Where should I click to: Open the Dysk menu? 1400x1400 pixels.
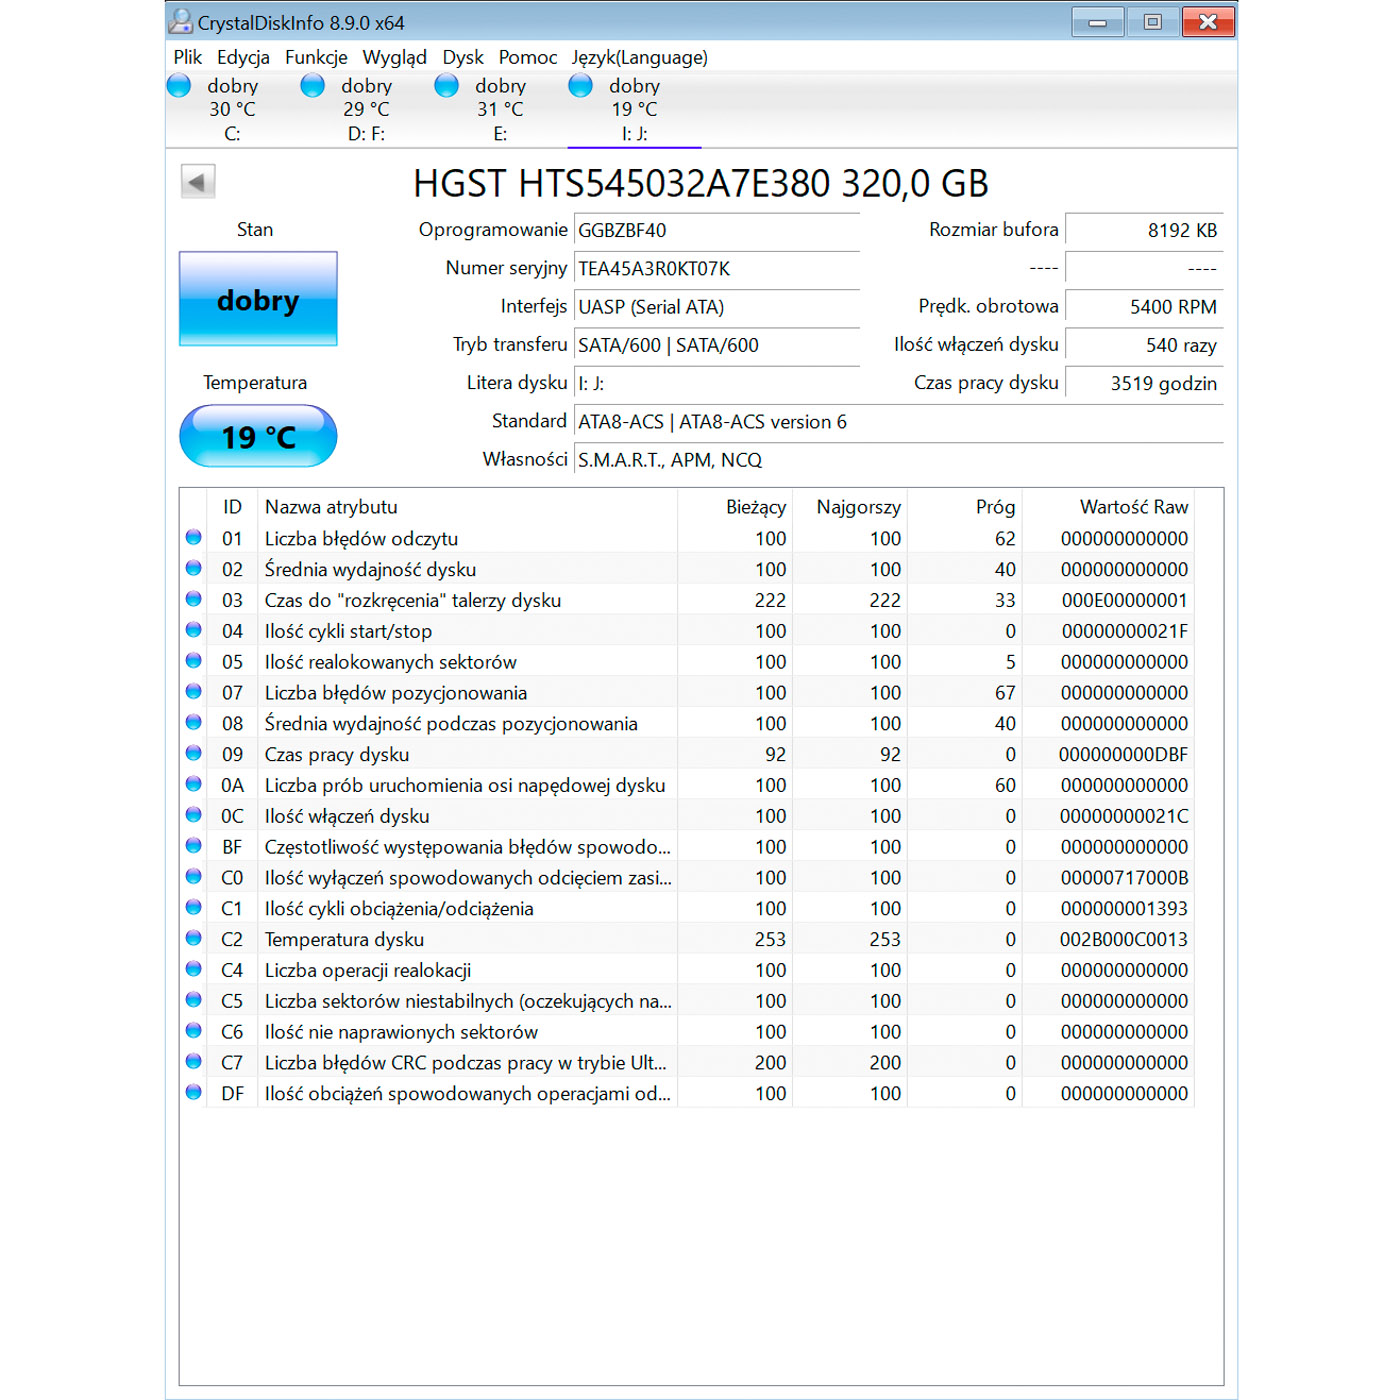463,57
